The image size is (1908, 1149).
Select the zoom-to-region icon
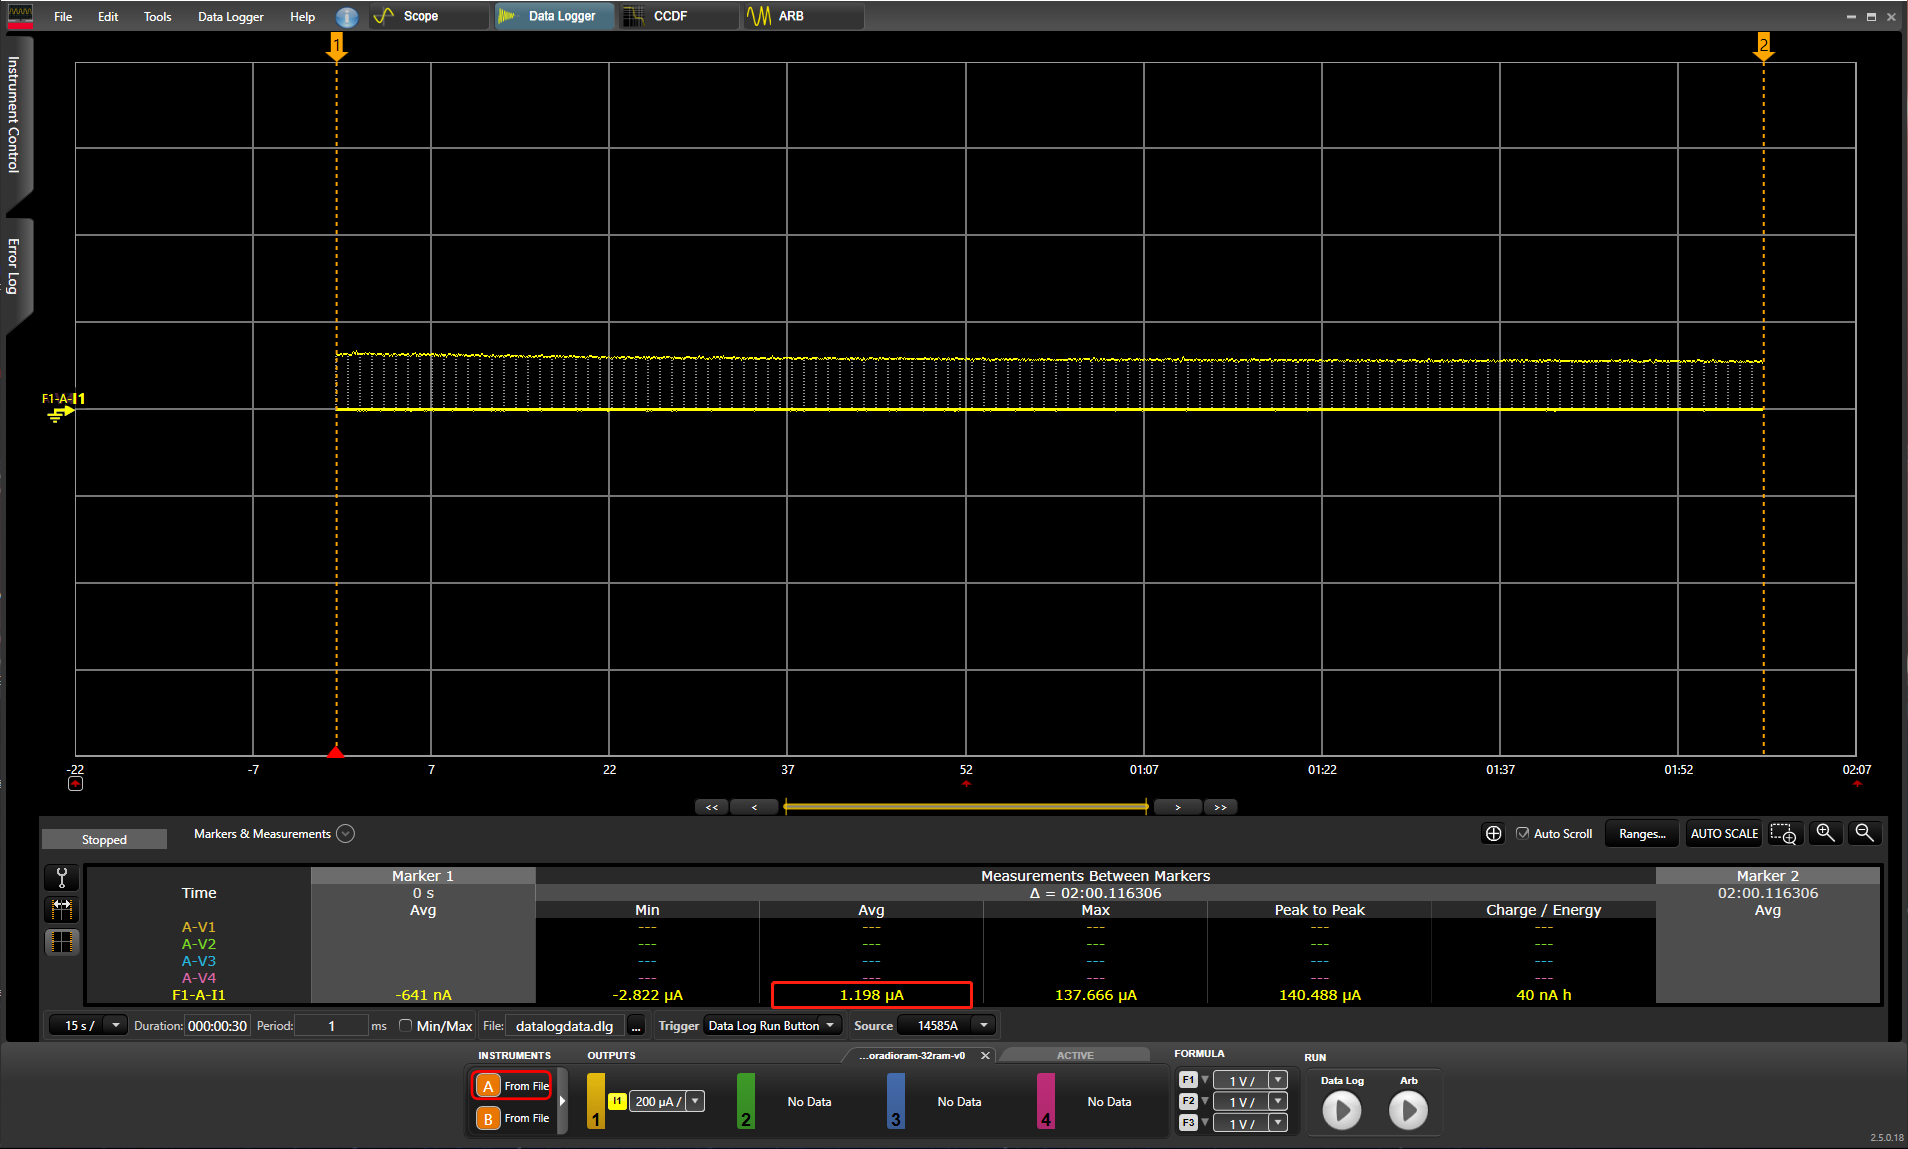(x=1784, y=833)
